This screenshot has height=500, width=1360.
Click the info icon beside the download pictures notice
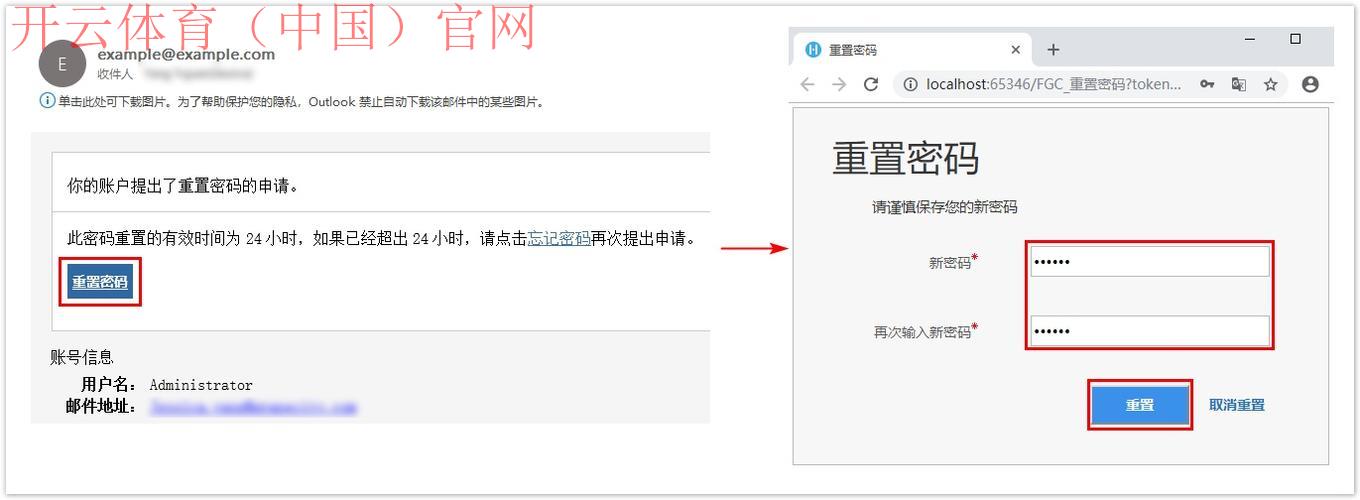(47, 101)
